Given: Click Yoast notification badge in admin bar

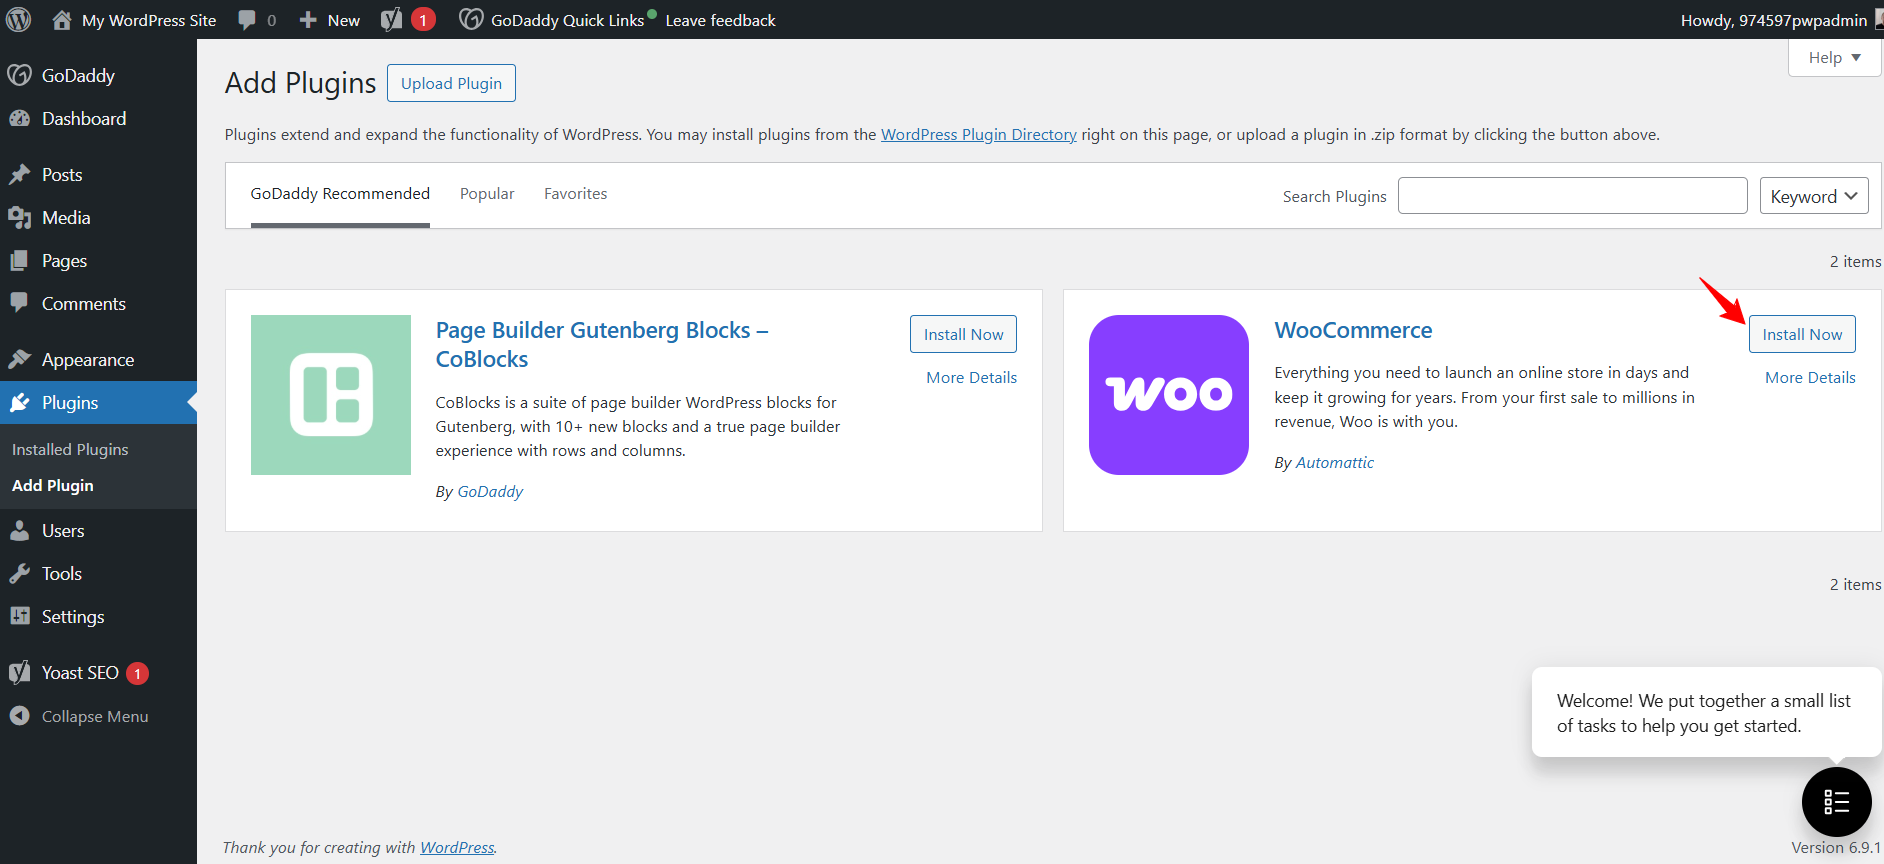Looking at the screenshot, I should 423,20.
